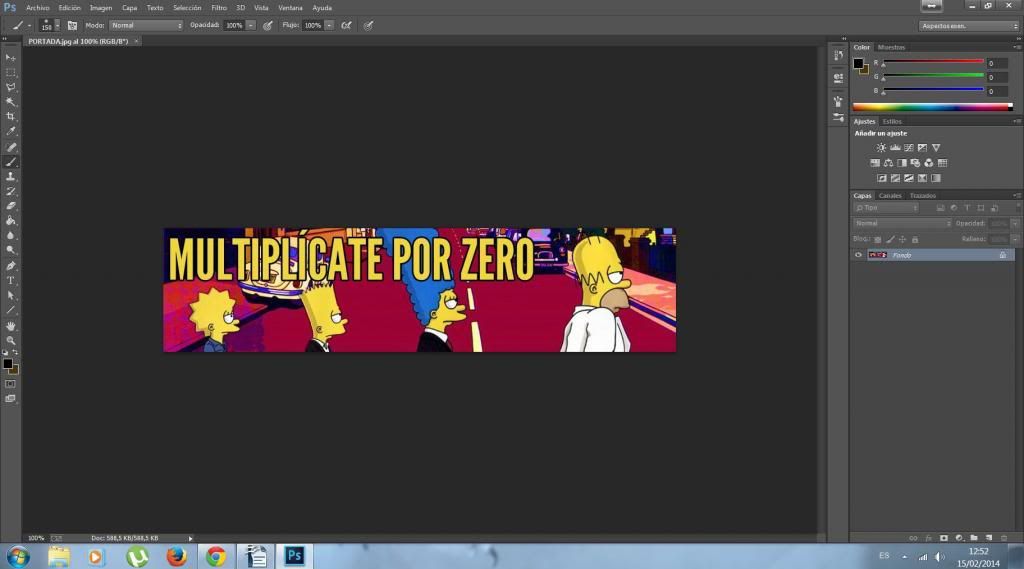Click the color spectrum ramp
Image resolution: width=1024 pixels, height=569 pixels.
932,107
